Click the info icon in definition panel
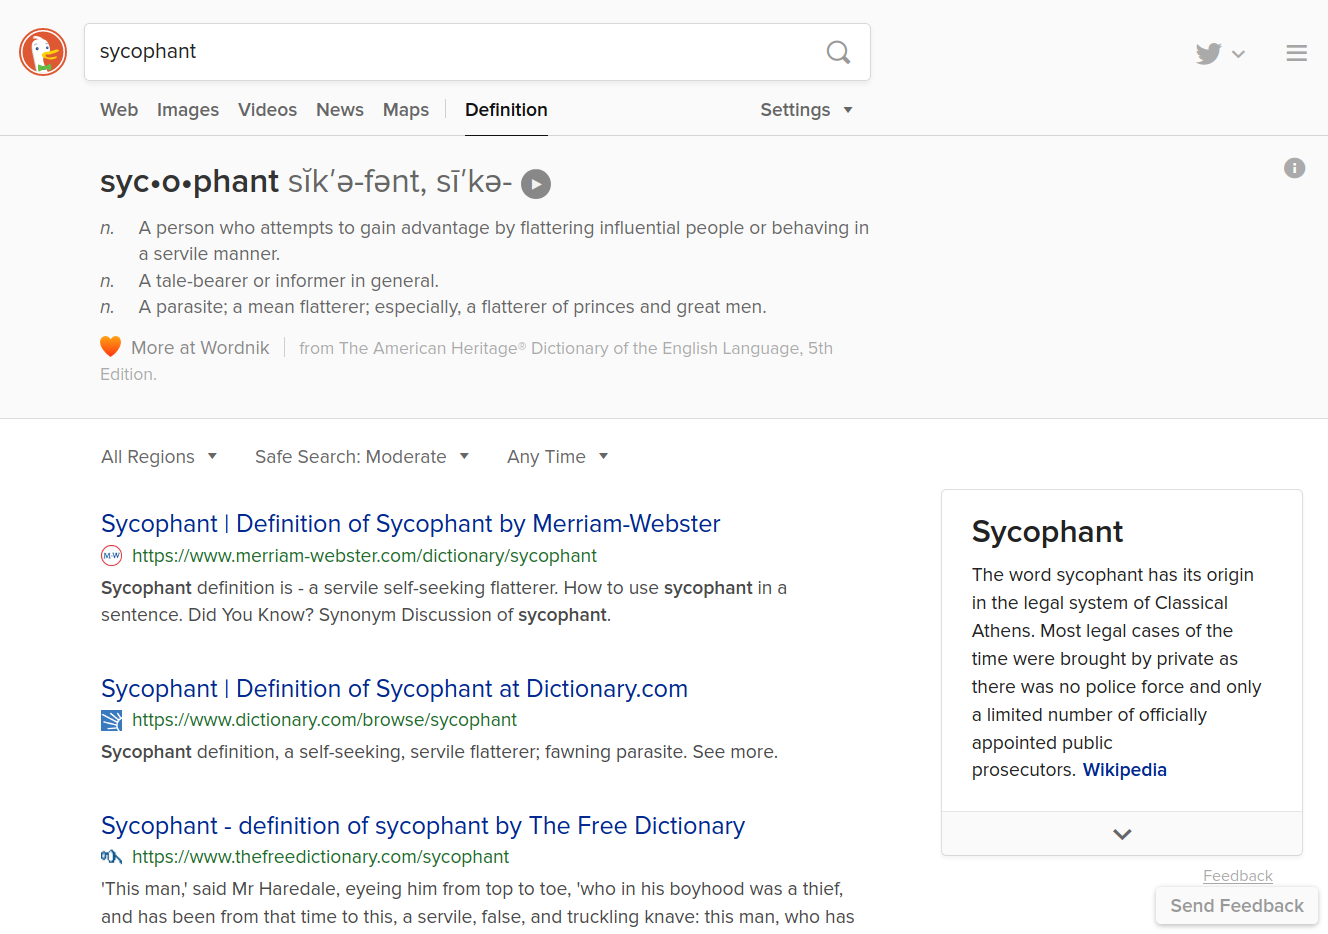Image resolution: width=1328 pixels, height=934 pixels. pyautogui.click(x=1294, y=168)
